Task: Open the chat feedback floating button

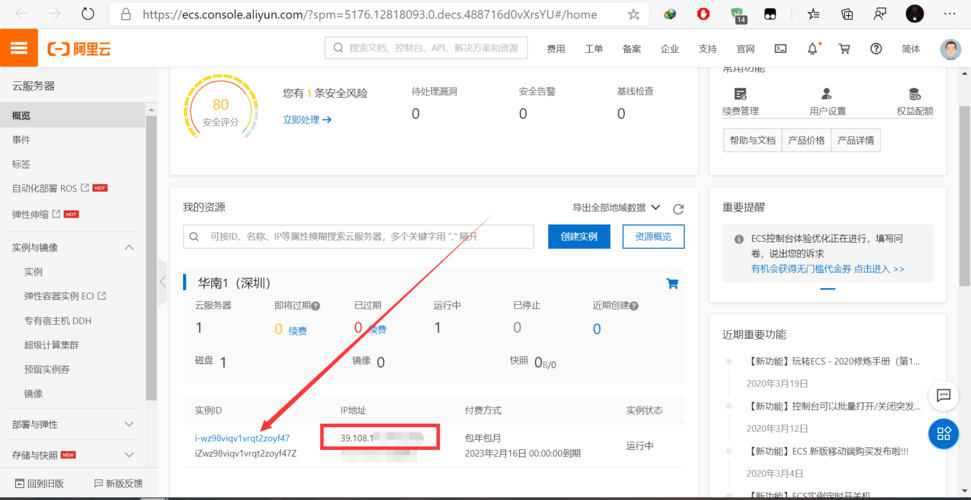Action: click(x=944, y=395)
